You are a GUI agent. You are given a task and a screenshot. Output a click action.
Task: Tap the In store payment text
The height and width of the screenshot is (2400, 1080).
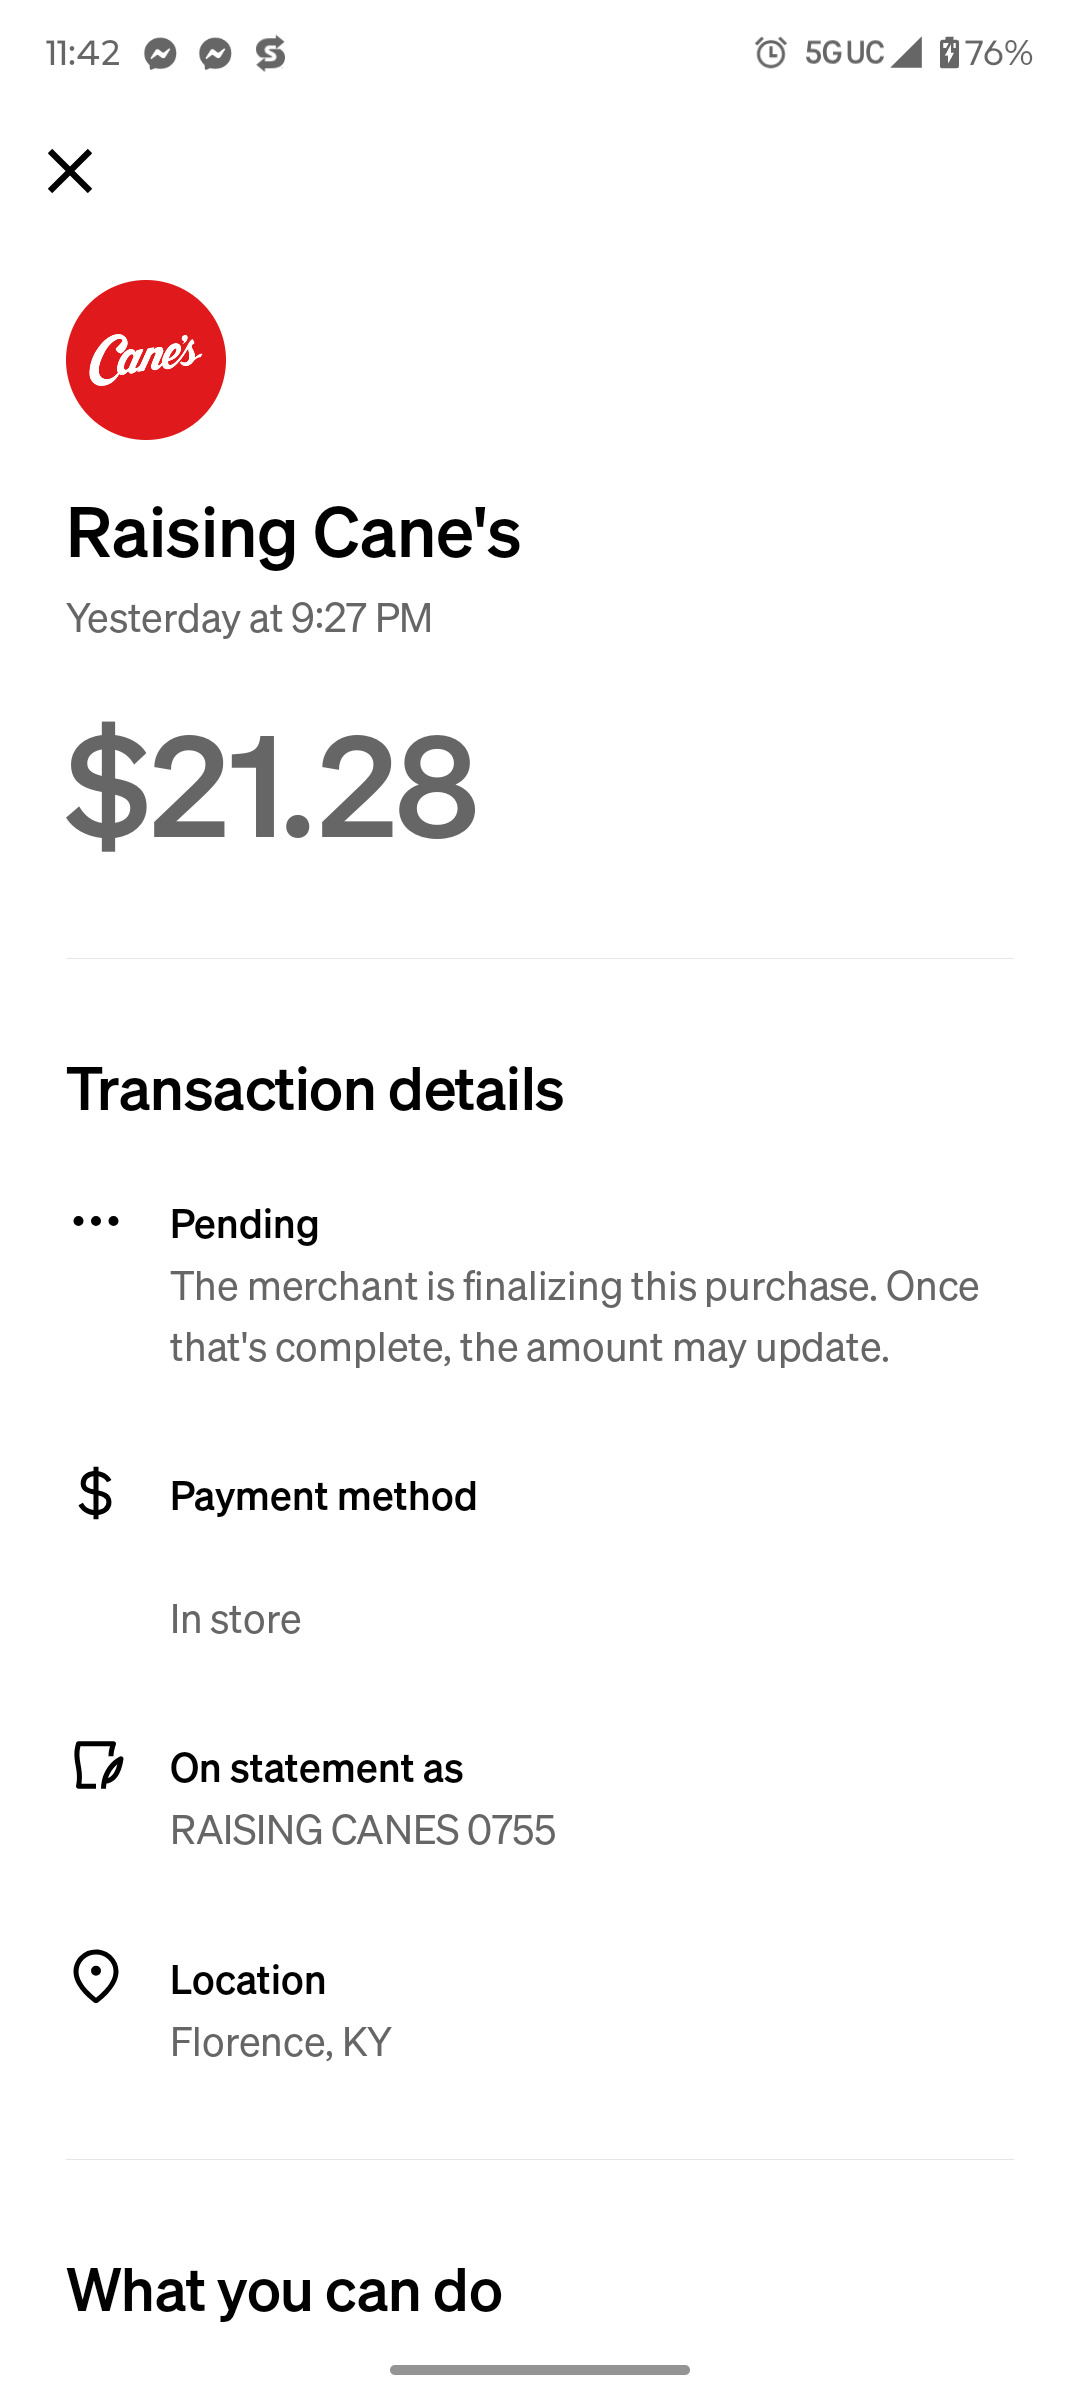(x=236, y=1619)
